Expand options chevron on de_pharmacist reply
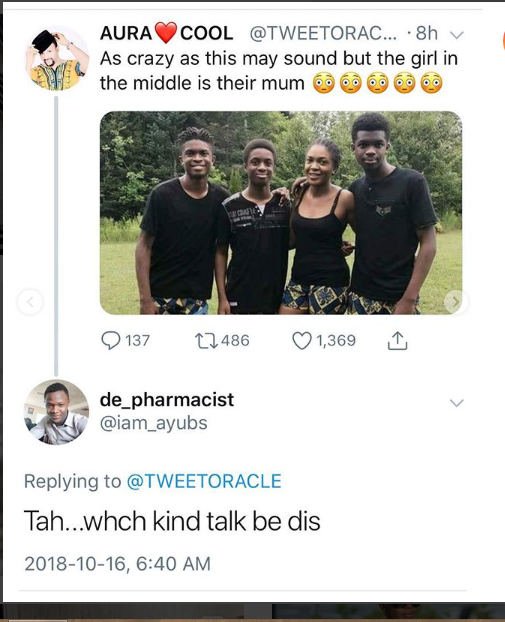 coord(457,403)
